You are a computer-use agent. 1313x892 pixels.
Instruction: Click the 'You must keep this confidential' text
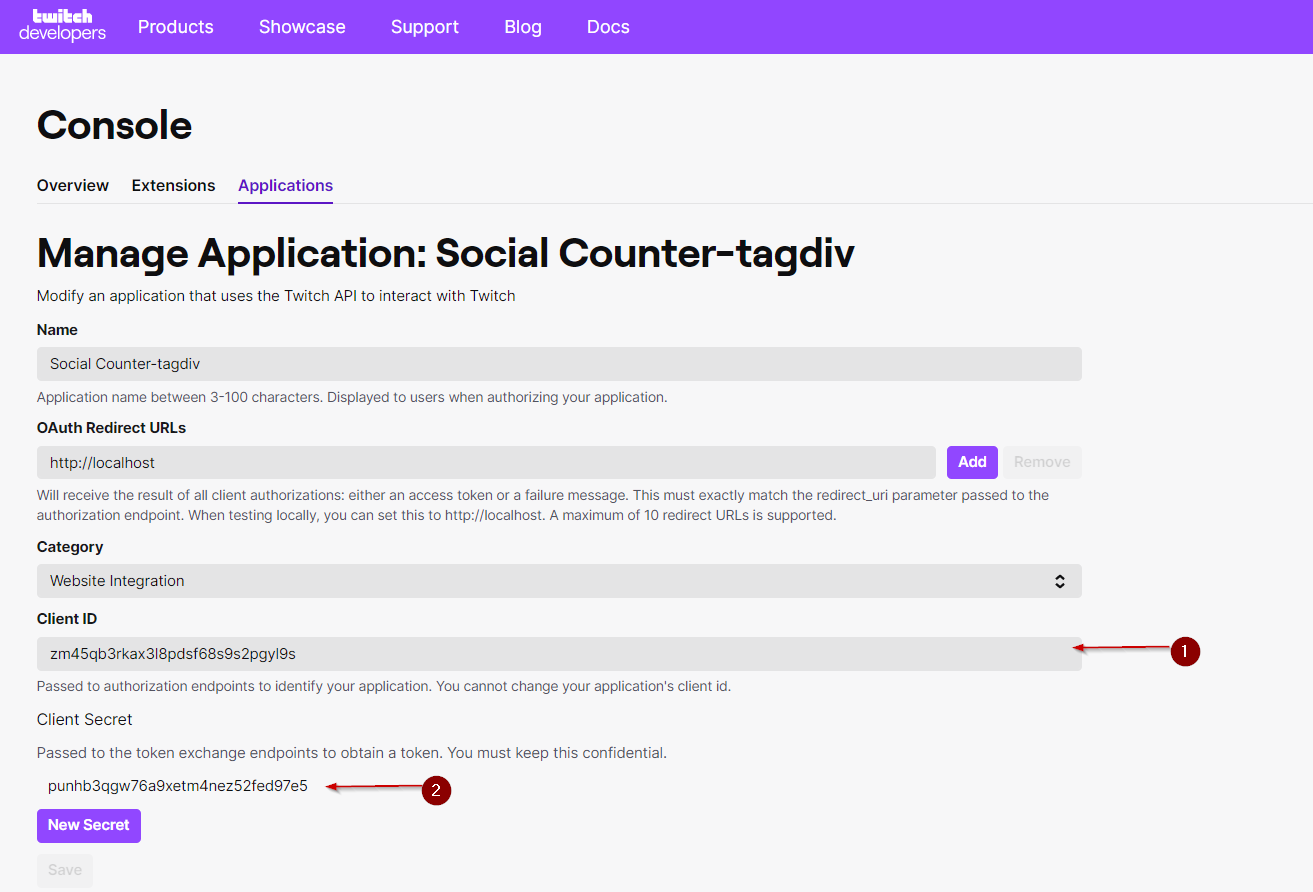tap(558, 752)
